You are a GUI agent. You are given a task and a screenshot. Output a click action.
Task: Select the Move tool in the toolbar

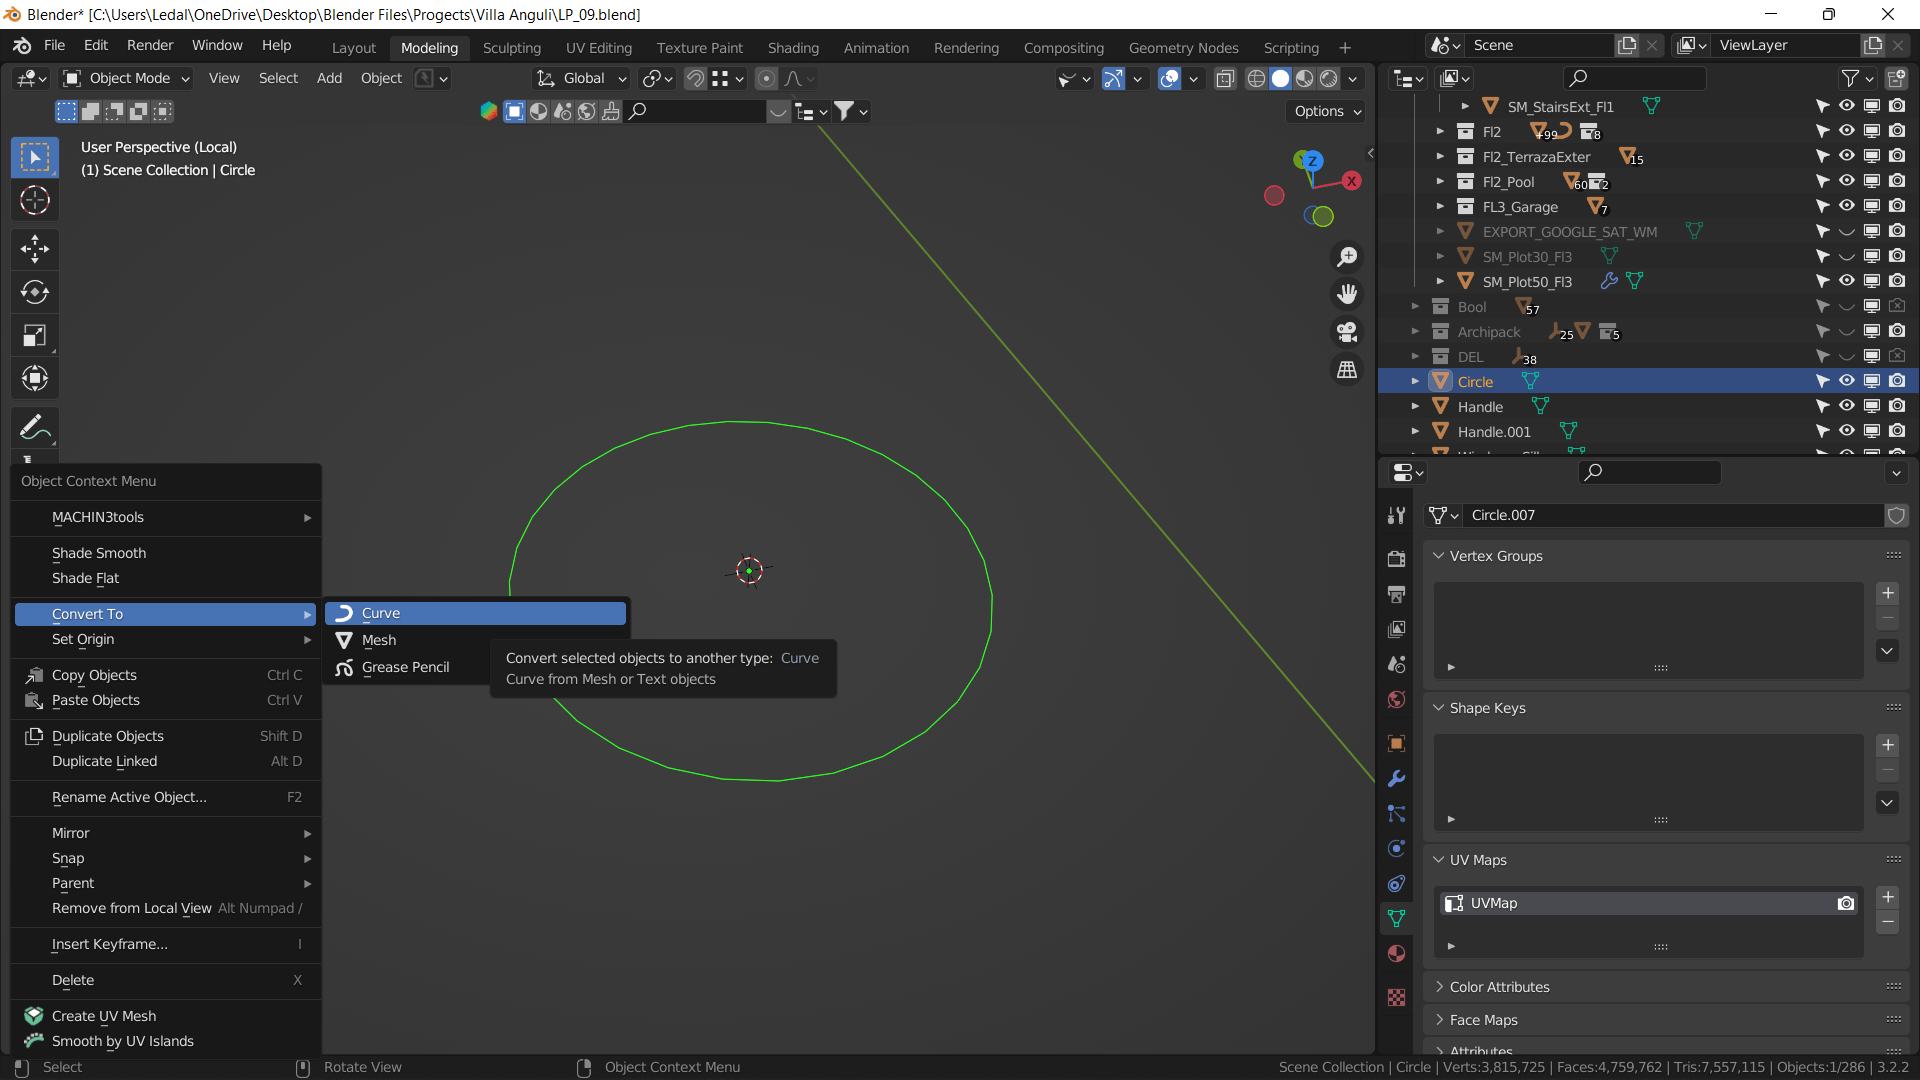(x=35, y=248)
